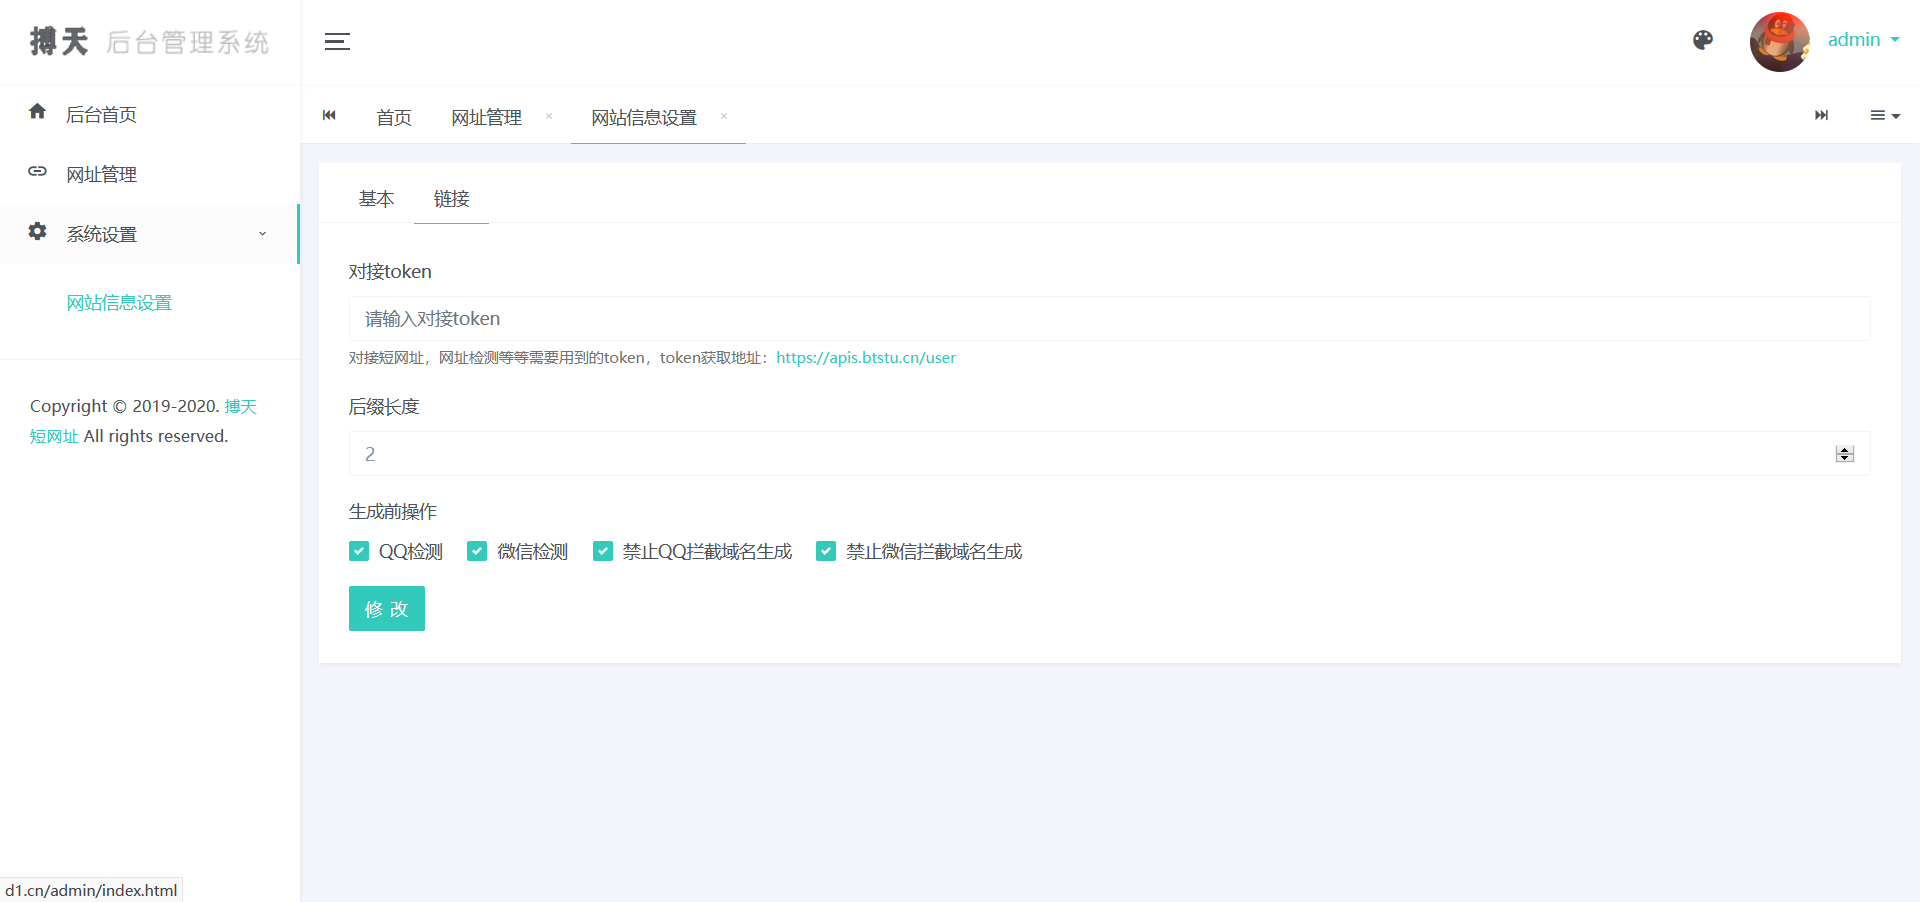Viewport: 1920px width, 902px height.
Task: Uncheck the QQ检测 checkbox
Action: tap(359, 551)
